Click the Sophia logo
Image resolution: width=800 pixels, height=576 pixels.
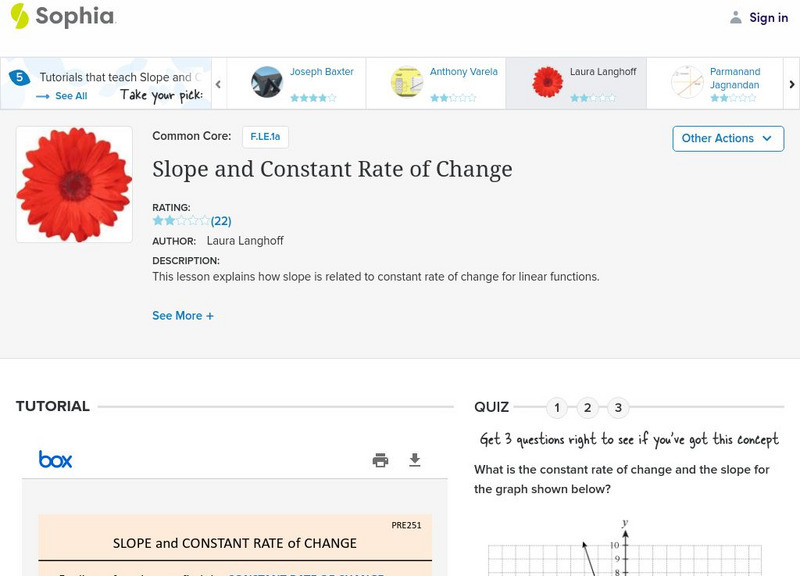pos(62,16)
